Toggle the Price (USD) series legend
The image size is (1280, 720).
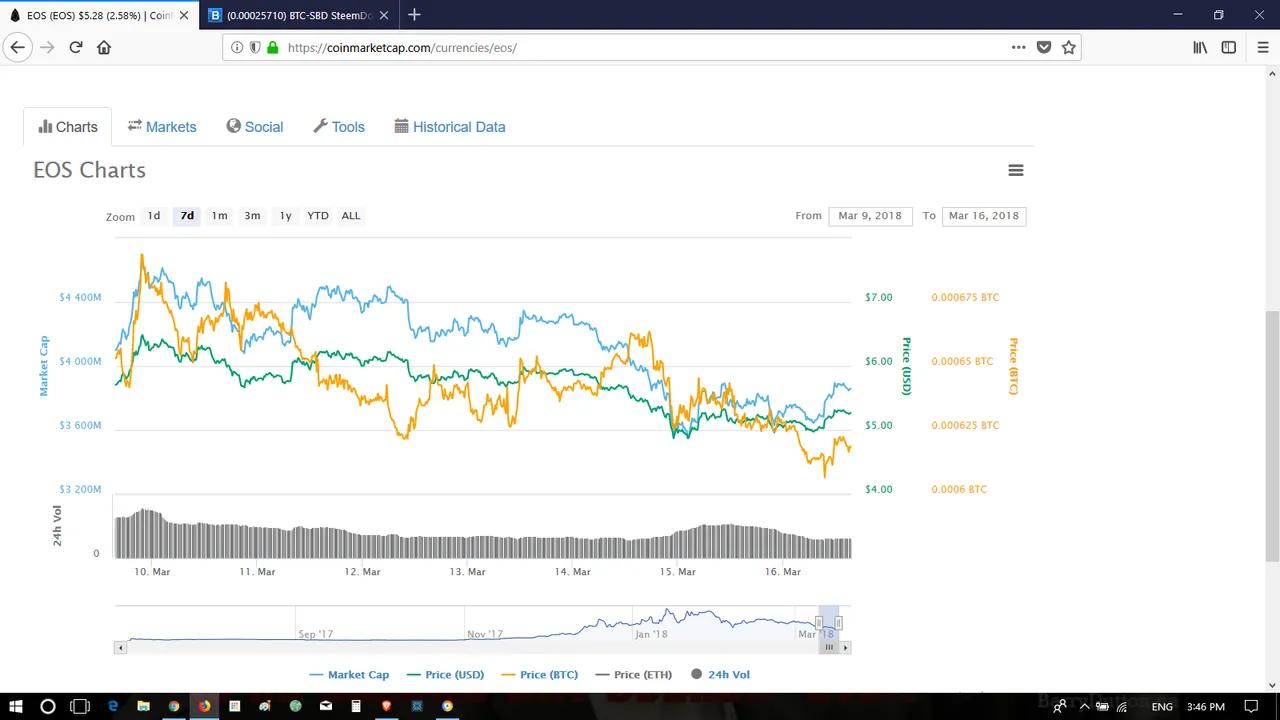445,675
